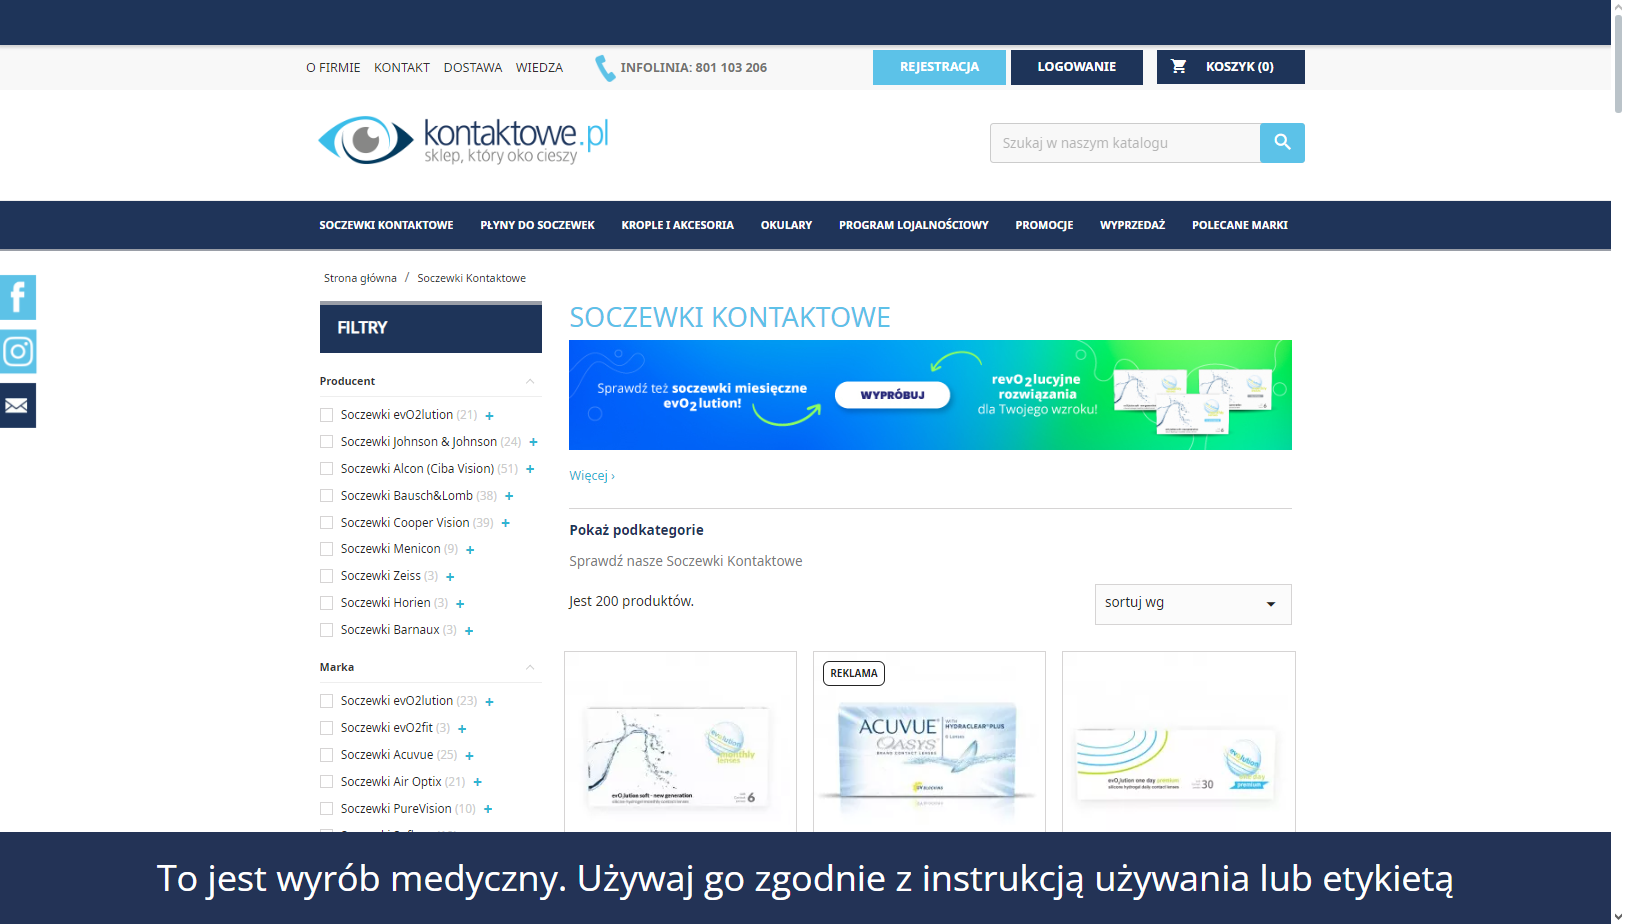Check Soczewki evO2lution (21) producer filter
This screenshot has width=1626, height=924.
(x=326, y=415)
